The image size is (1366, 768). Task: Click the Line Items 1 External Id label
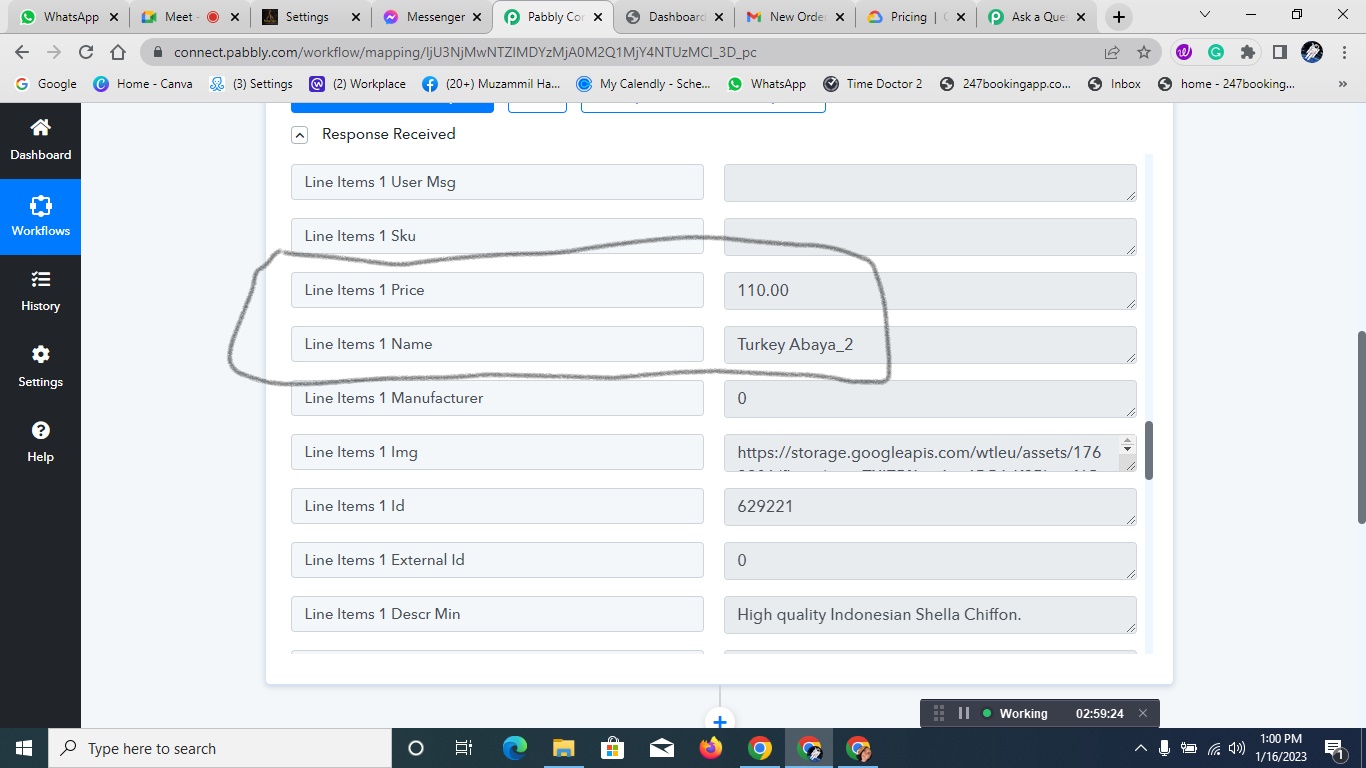pyautogui.click(x=497, y=561)
